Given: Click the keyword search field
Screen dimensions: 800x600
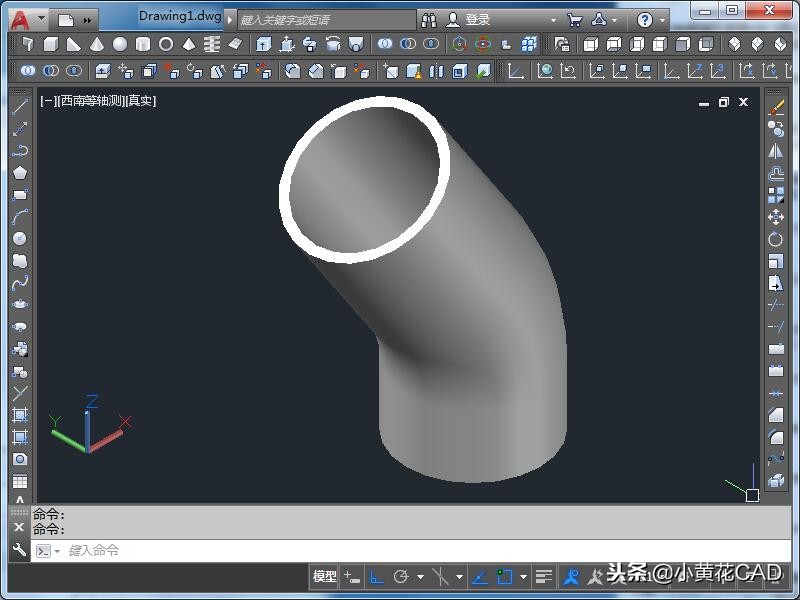Looking at the screenshot, I should [x=327, y=20].
